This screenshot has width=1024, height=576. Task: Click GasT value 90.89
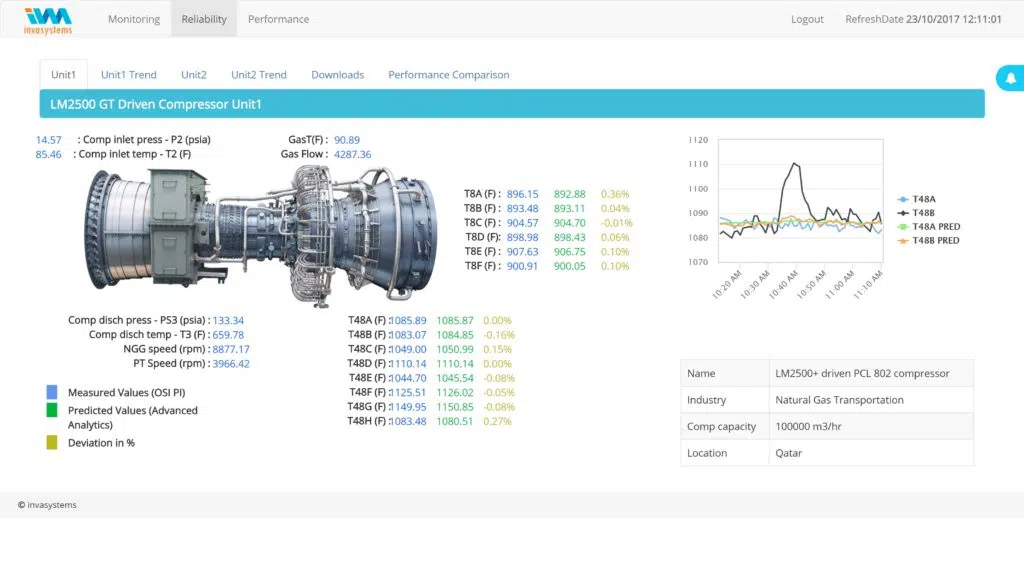(347, 140)
